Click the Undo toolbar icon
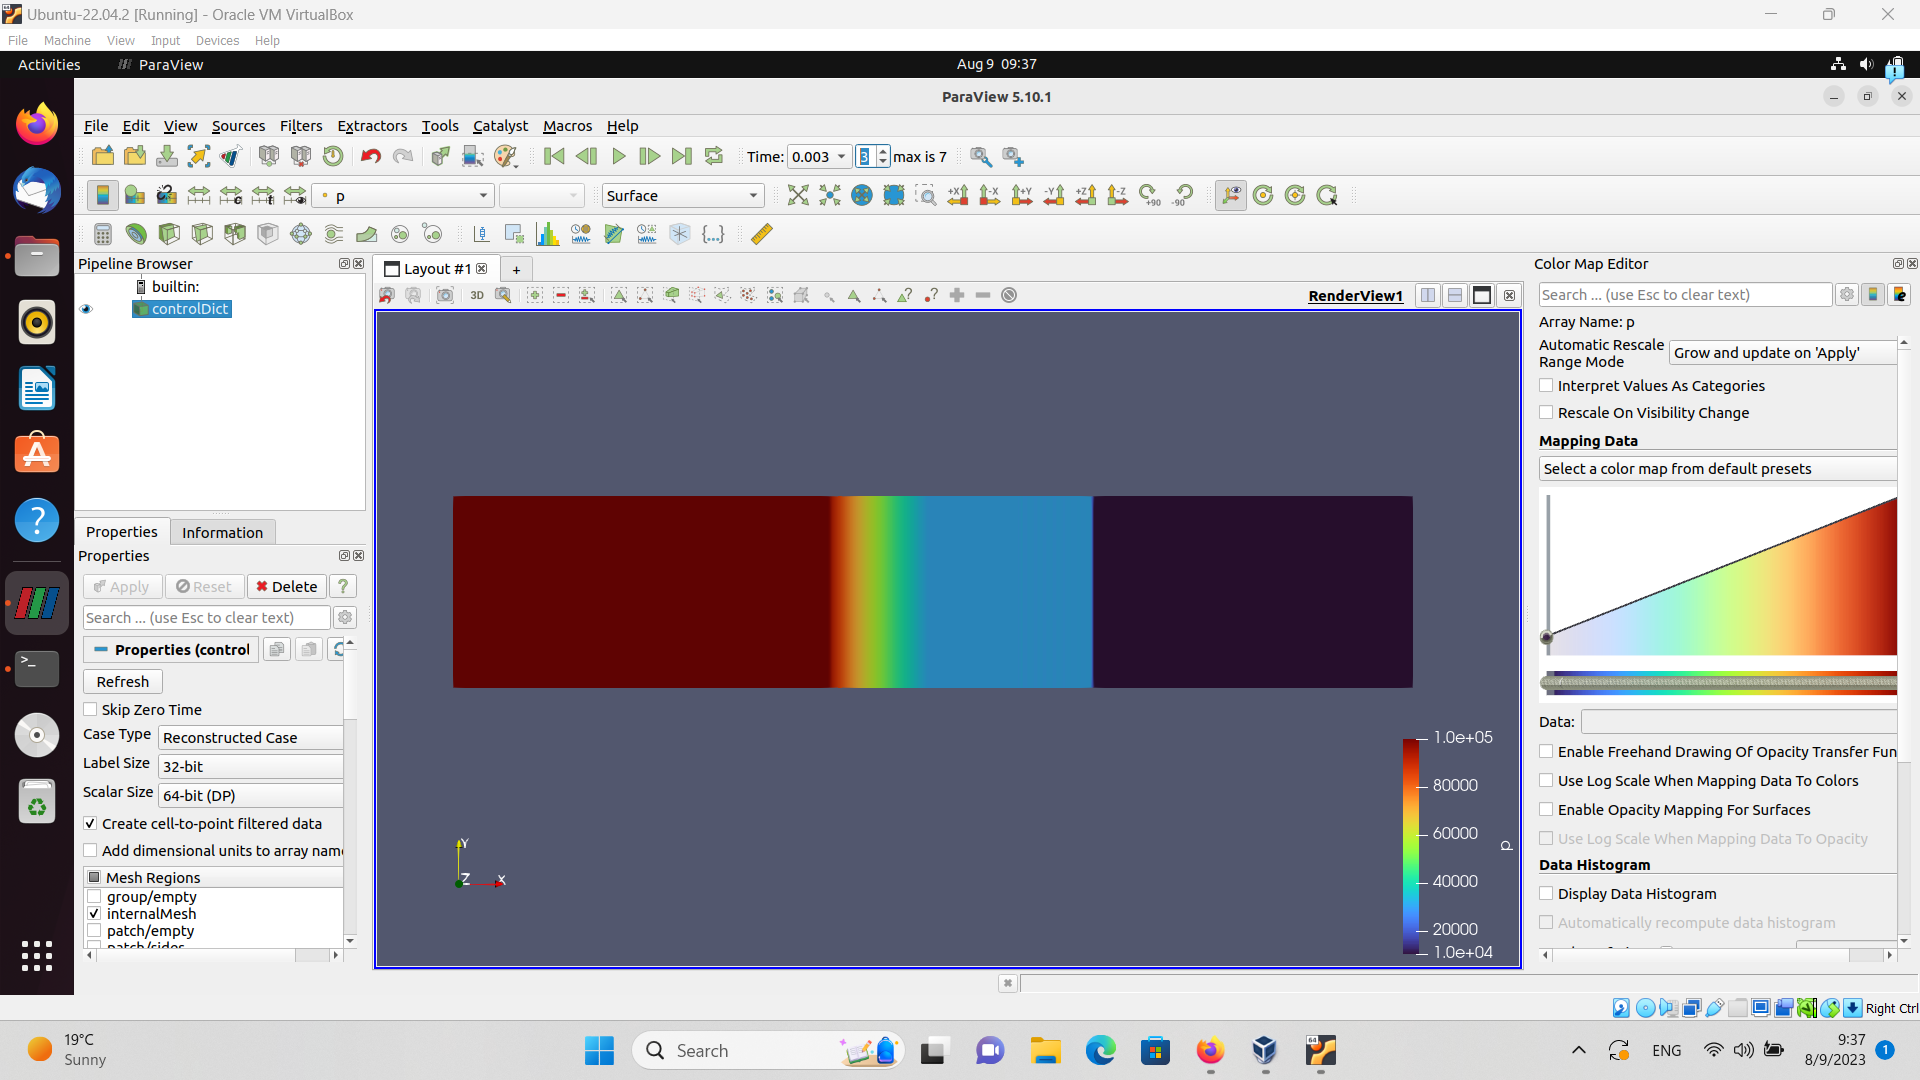 [x=371, y=156]
